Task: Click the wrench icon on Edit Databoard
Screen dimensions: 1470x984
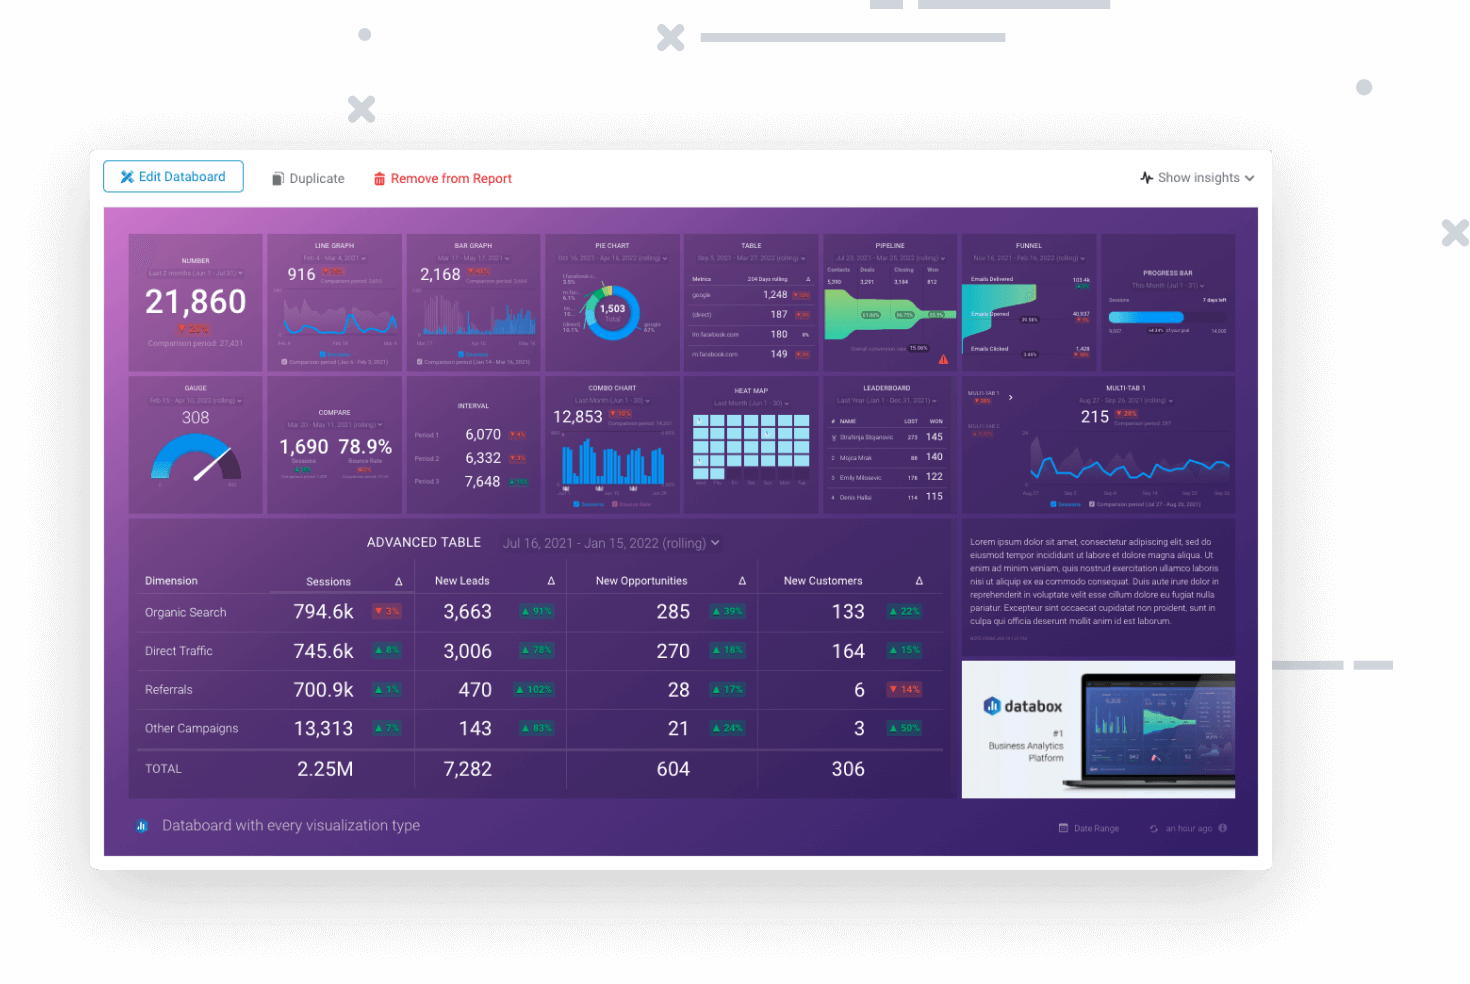Action: point(127,176)
